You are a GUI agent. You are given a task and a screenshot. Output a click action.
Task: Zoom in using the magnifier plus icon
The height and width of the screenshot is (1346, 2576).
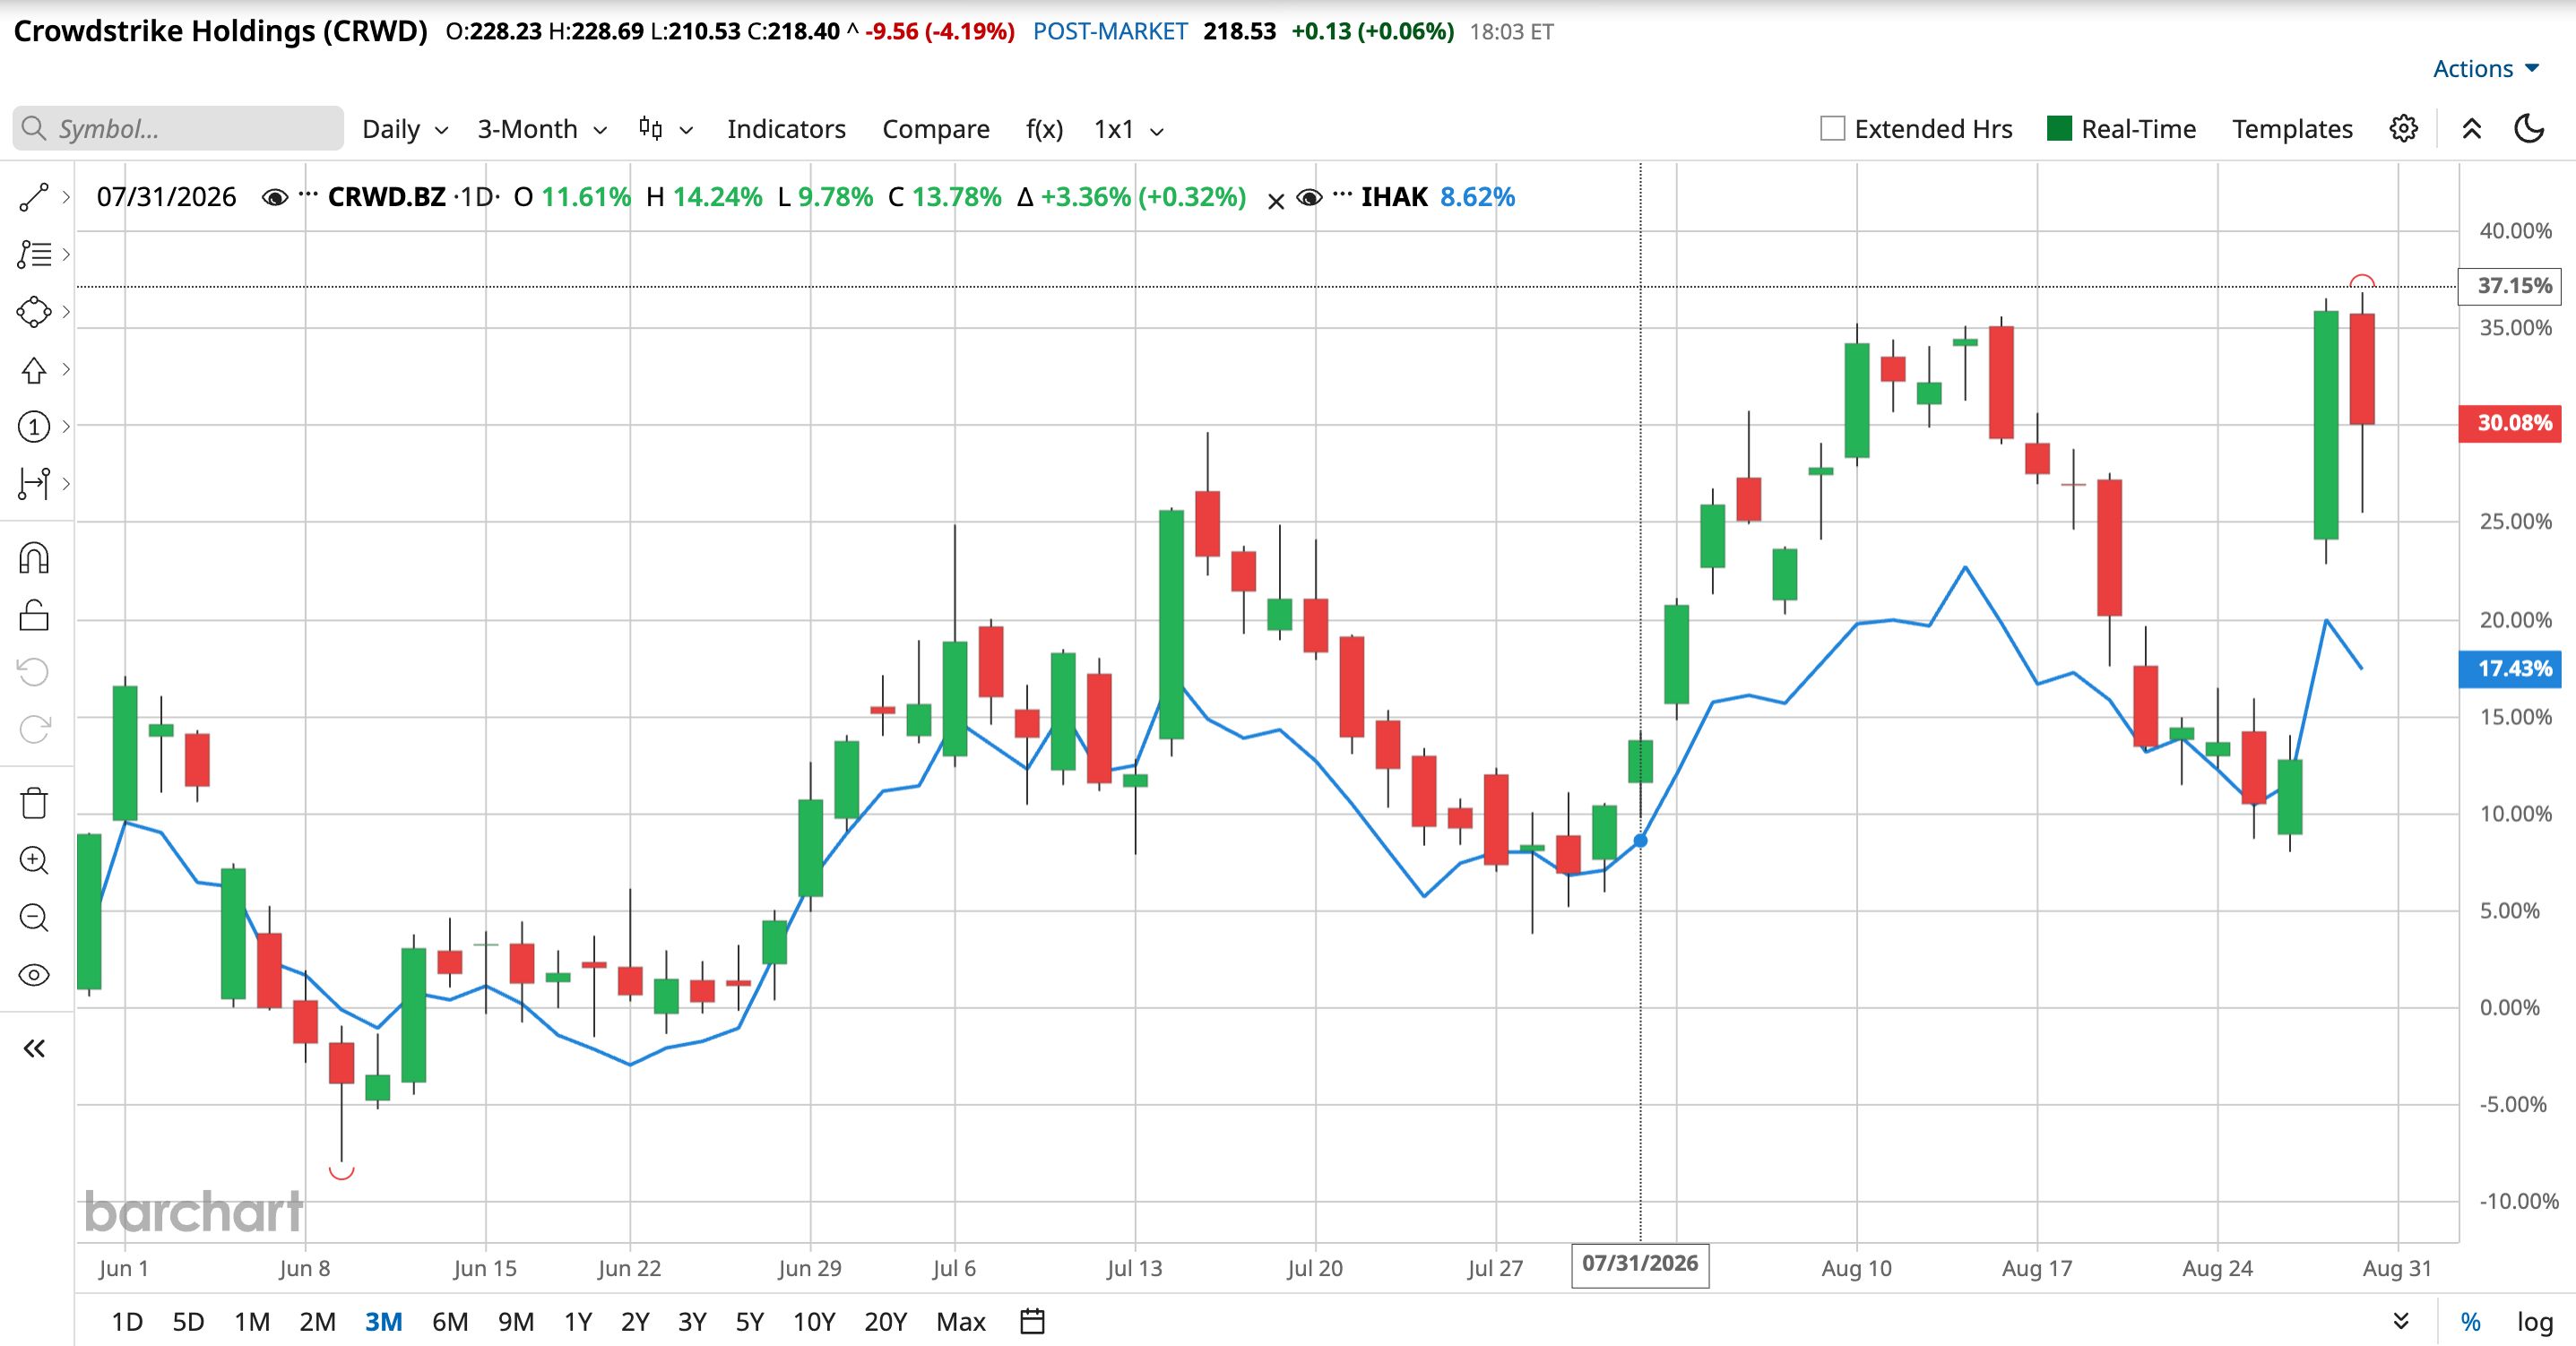[34, 860]
